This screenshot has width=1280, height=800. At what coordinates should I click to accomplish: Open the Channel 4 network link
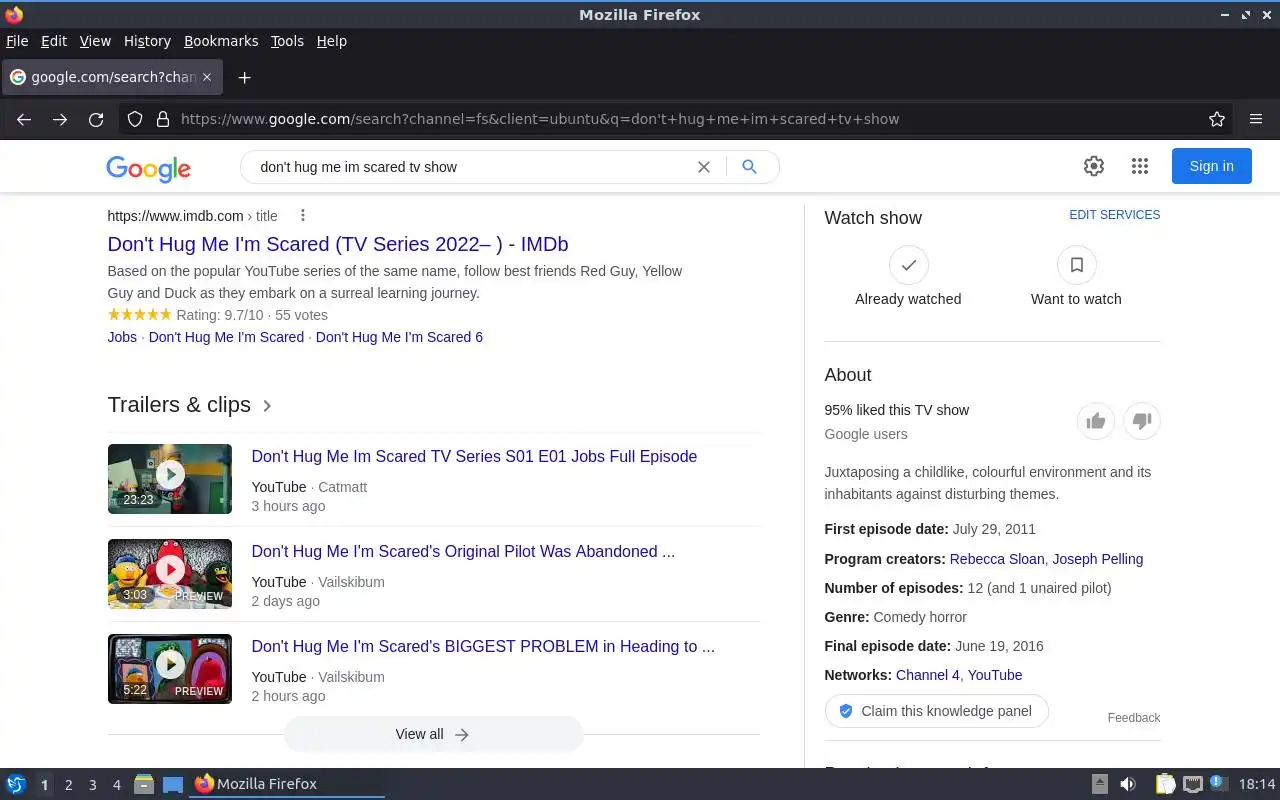[927, 675]
